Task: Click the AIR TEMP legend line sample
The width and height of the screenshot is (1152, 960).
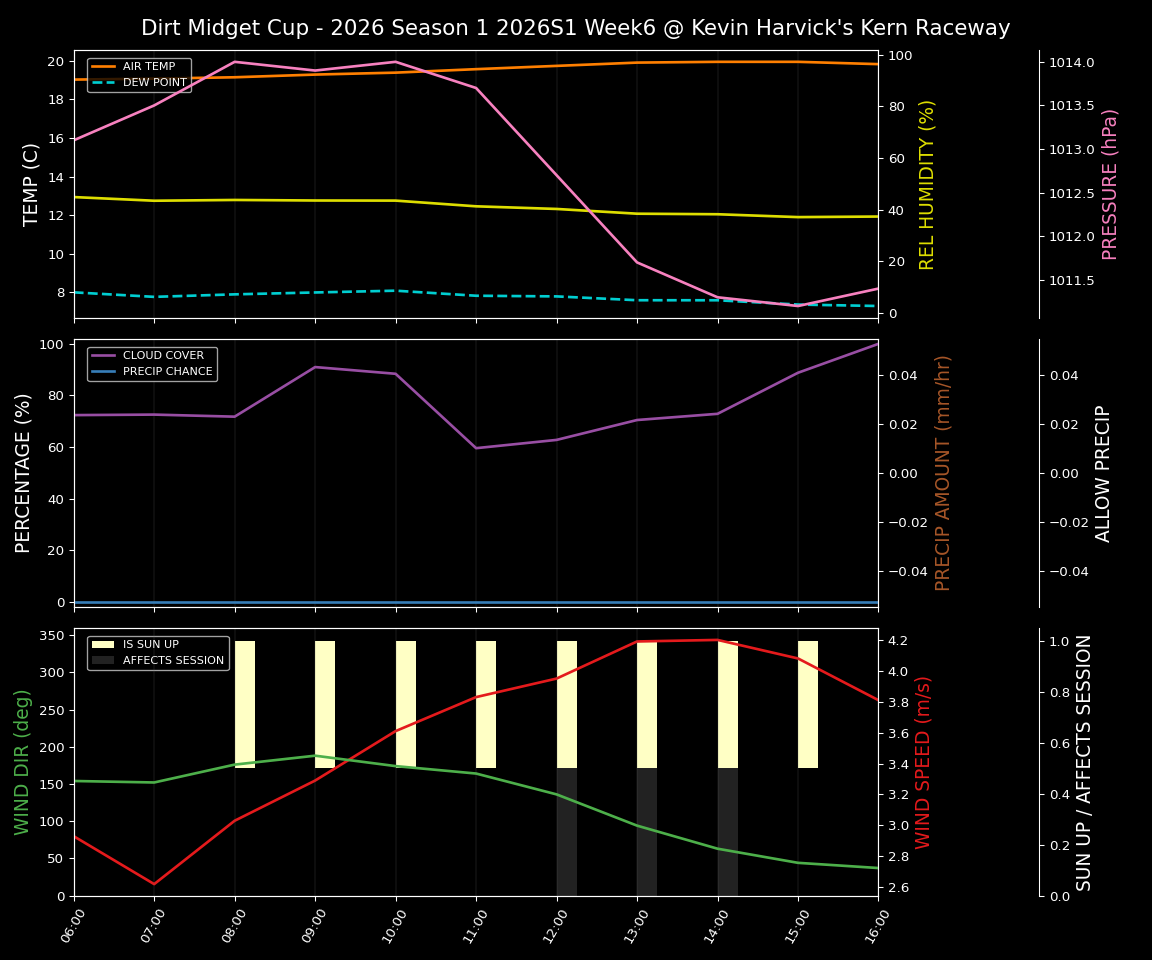Action: pos(103,66)
